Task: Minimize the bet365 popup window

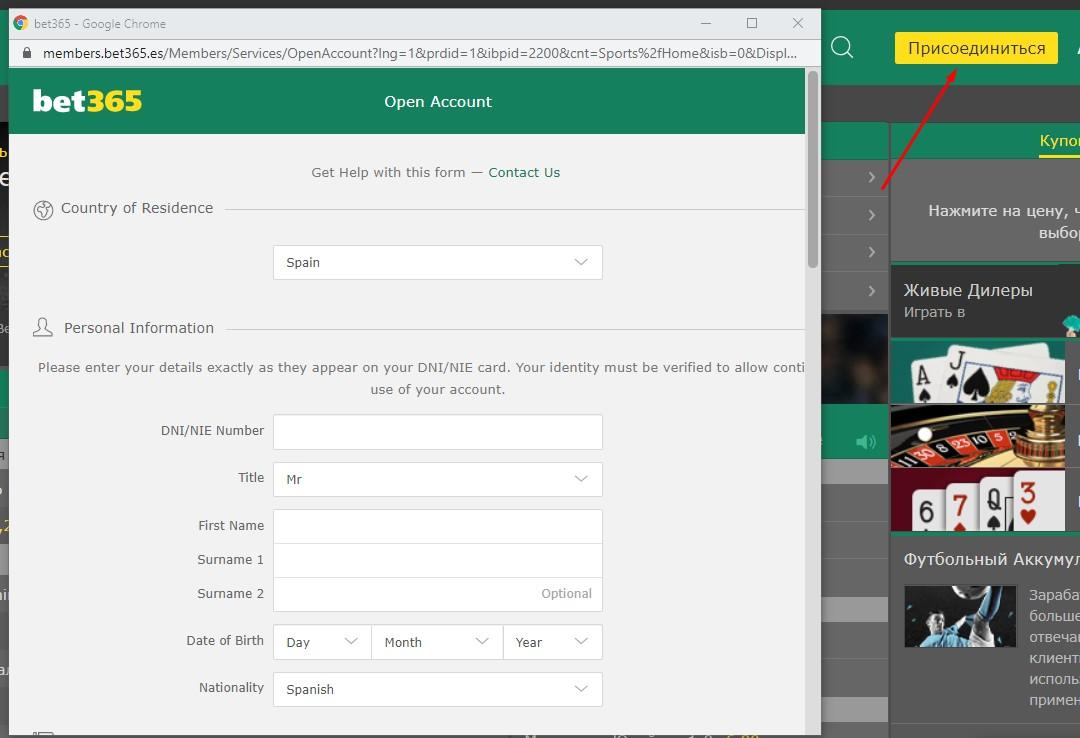Action: pos(706,23)
